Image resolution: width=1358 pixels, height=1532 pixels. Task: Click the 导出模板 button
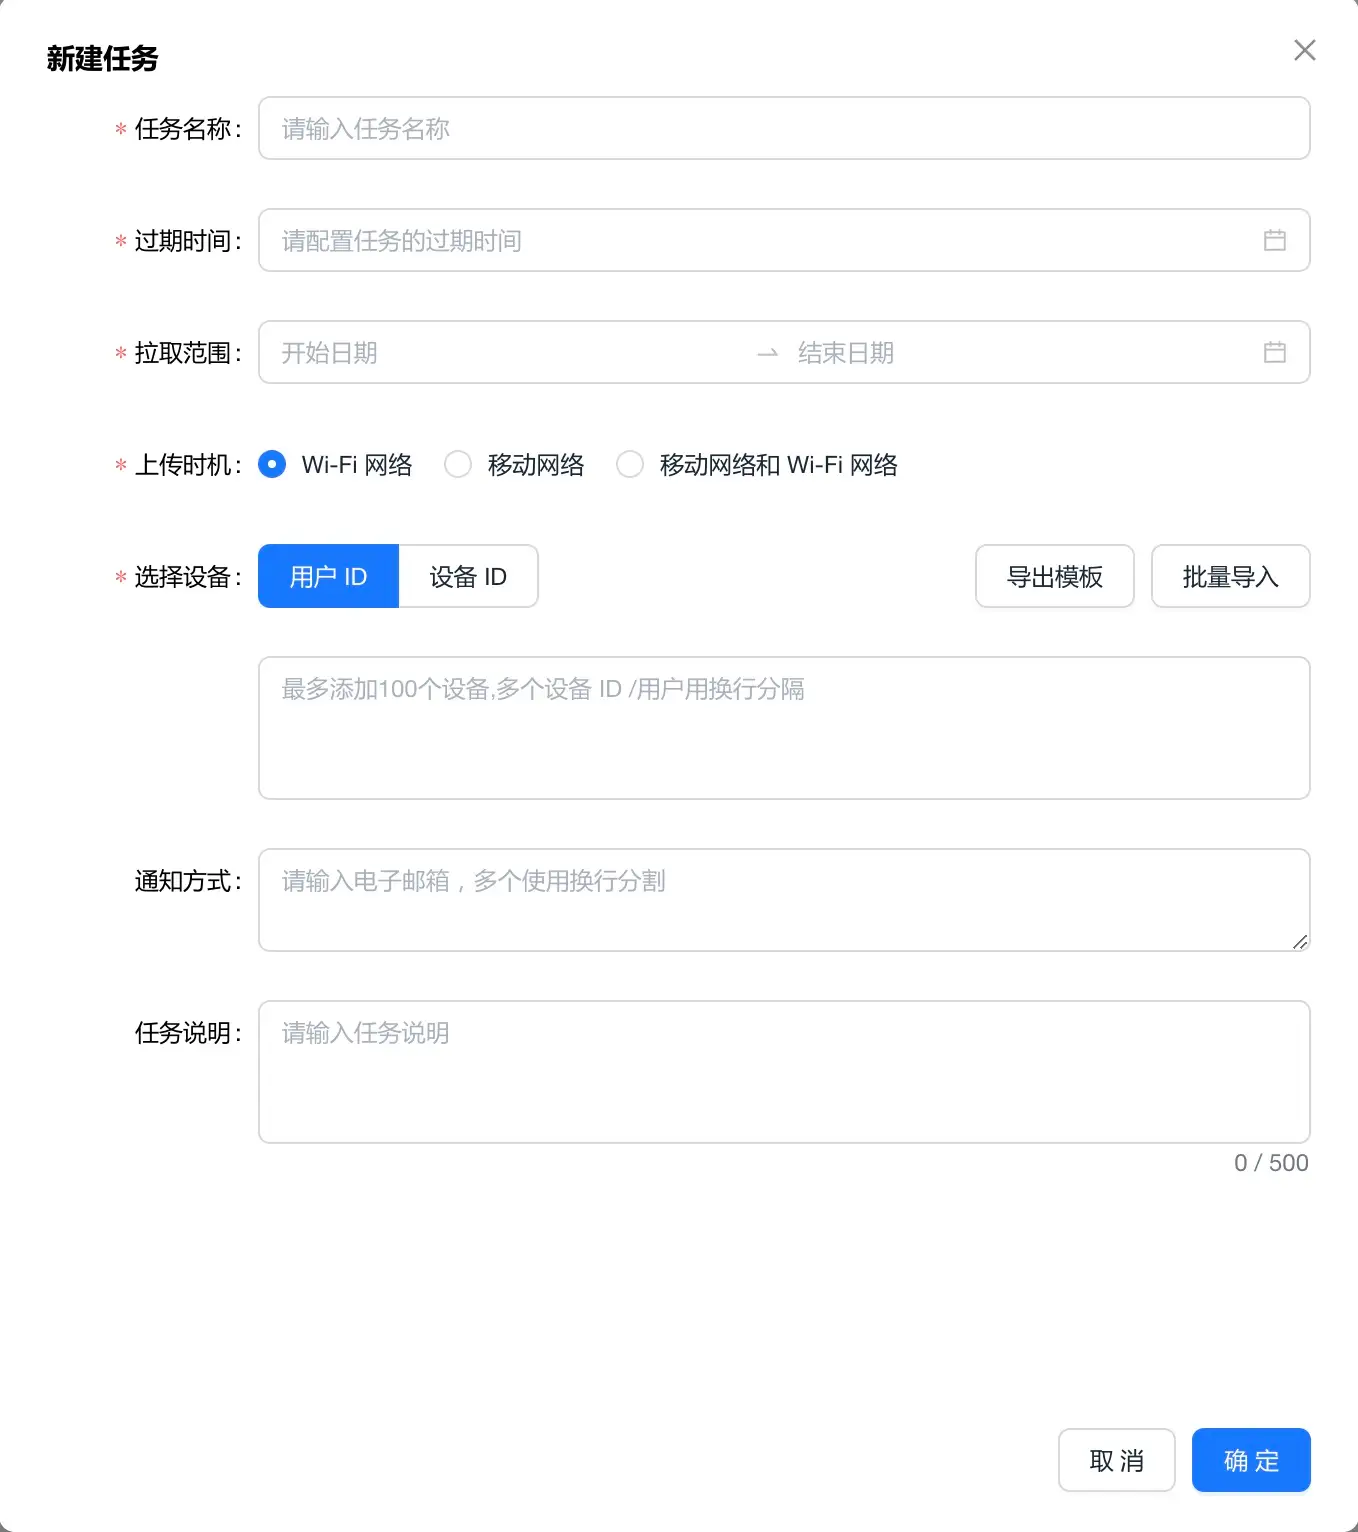1054,577
